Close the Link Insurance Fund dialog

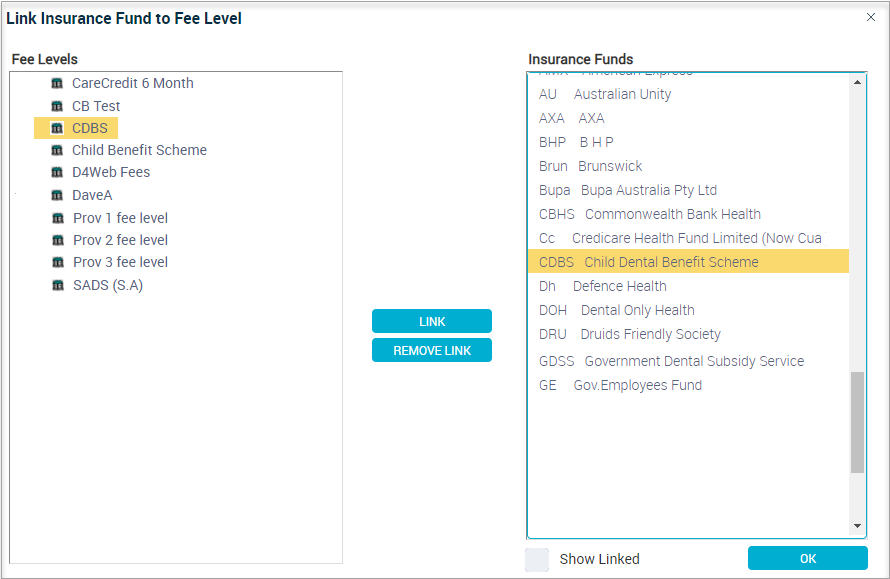[870, 17]
